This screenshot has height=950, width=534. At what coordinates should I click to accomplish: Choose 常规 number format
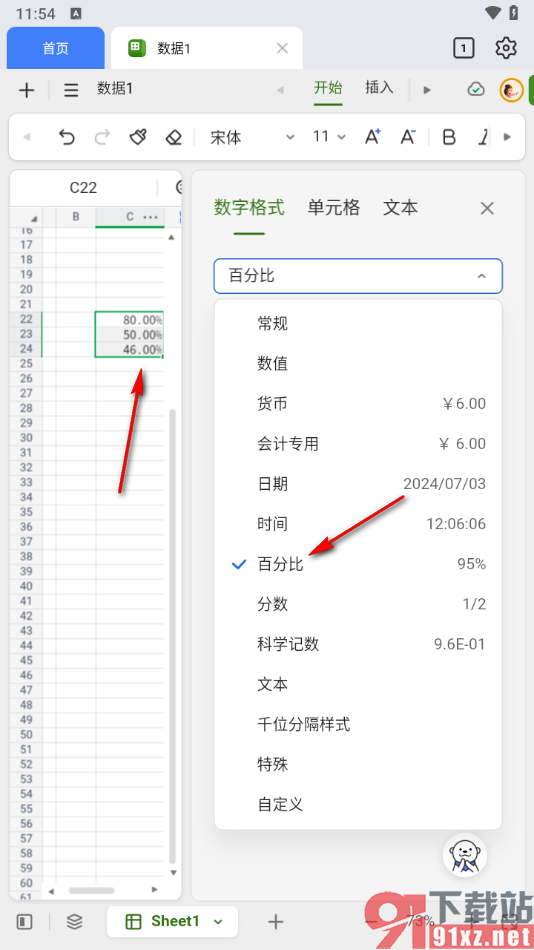click(x=358, y=324)
